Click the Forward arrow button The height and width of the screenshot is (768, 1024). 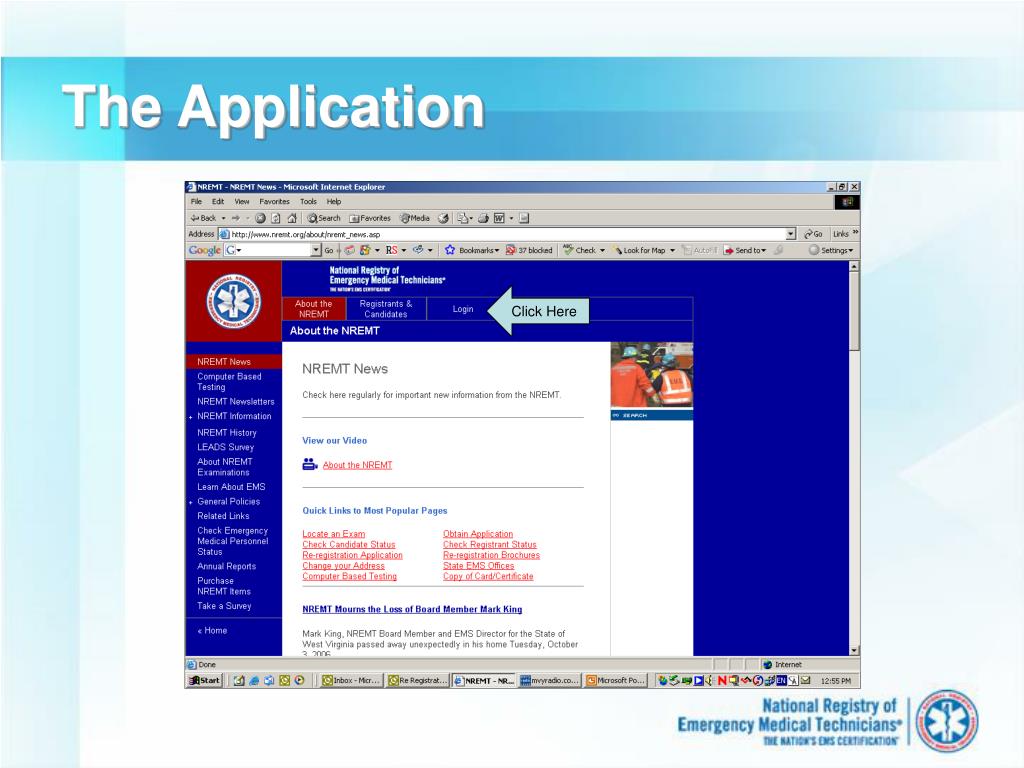(236, 218)
